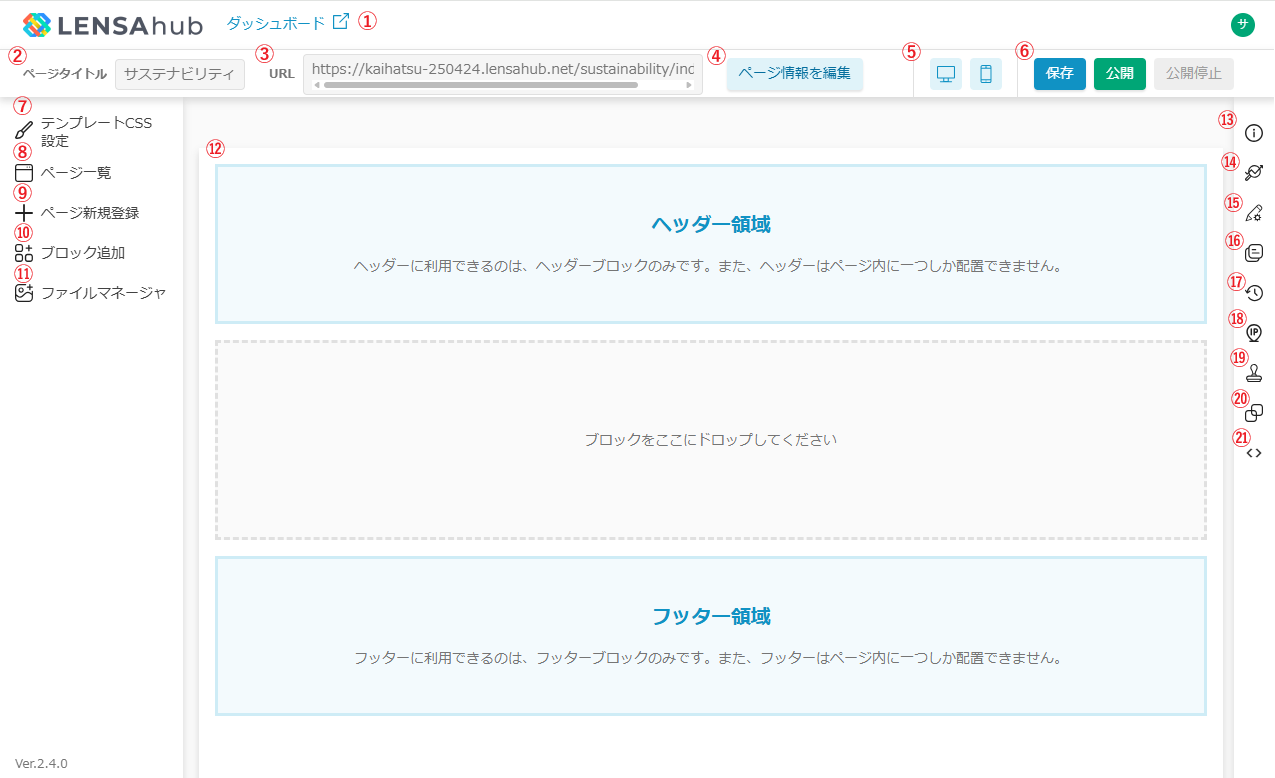Click the brush icon for template CSS
This screenshot has height=778, width=1275.
point(24,131)
